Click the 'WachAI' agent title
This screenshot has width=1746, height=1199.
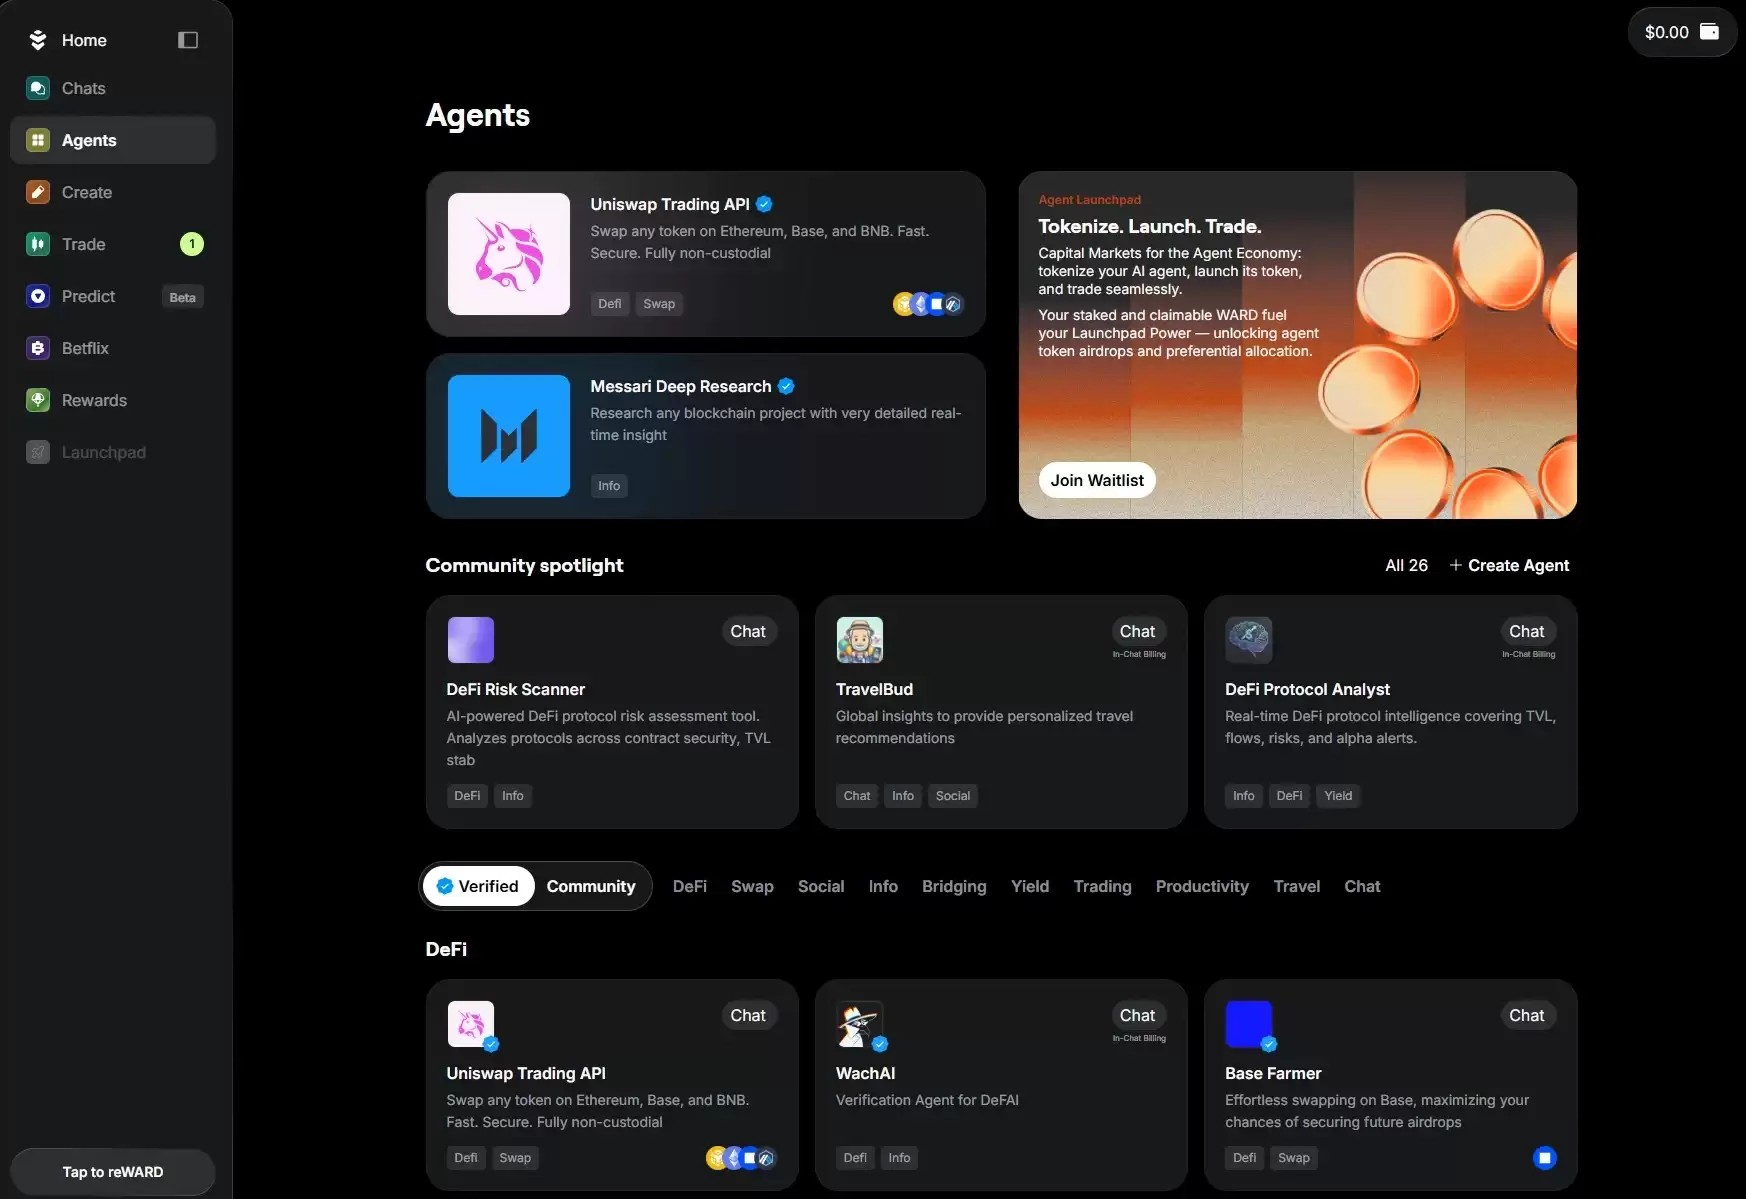(865, 1073)
